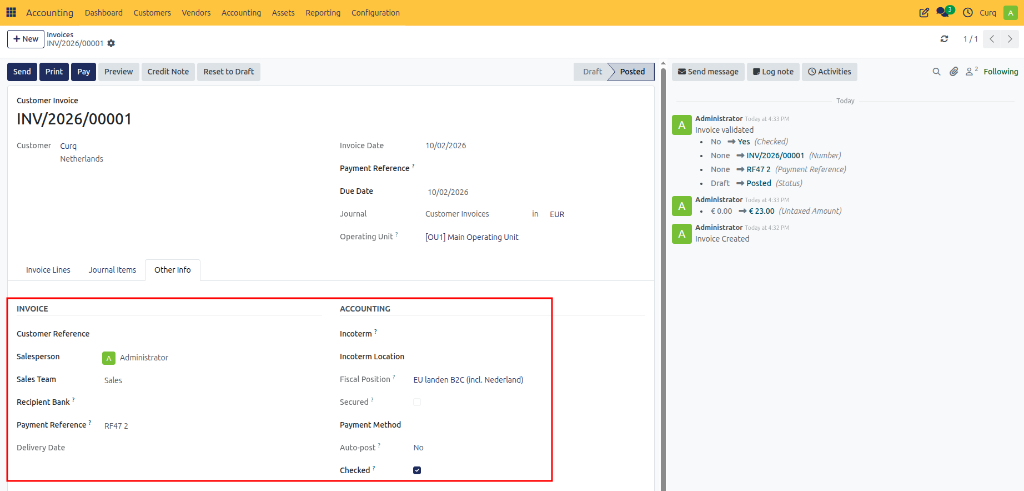This screenshot has width=1024, height=491.
Task: Show followers via the person icon
Action: pos(971,71)
